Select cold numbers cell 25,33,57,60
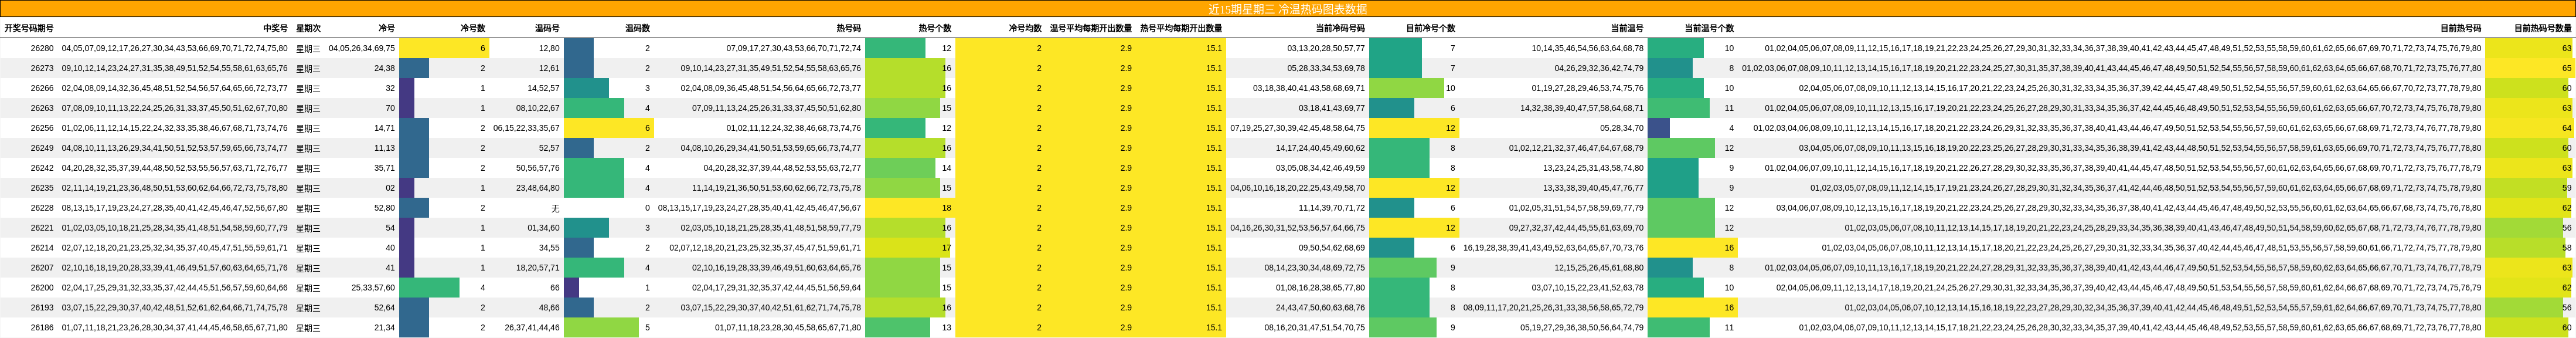Image resolution: width=2576 pixels, height=338 pixels. (x=373, y=287)
